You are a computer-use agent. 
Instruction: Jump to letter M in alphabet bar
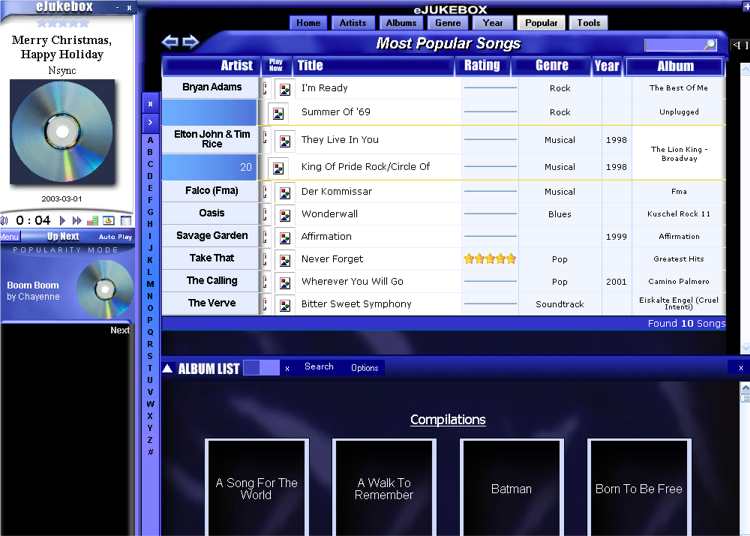coord(150,284)
